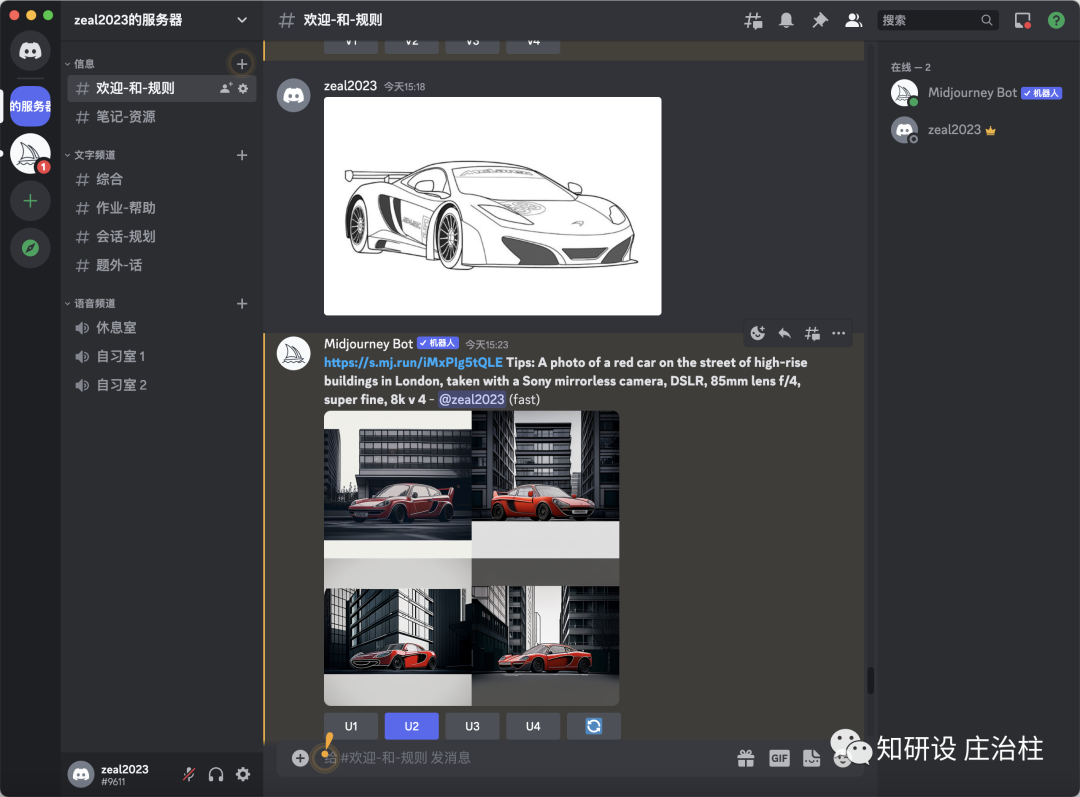Screen dimensions: 1080x797
Task: Click the search field in header
Action: [937, 21]
